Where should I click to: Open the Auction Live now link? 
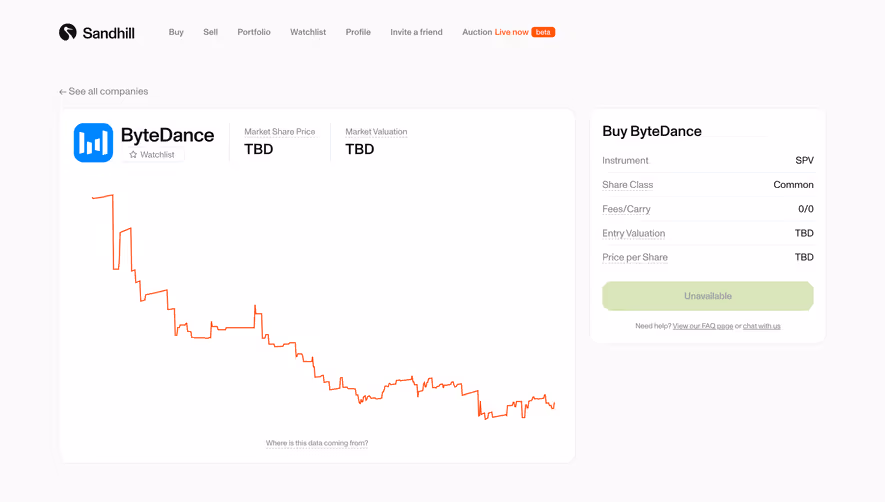(x=509, y=32)
